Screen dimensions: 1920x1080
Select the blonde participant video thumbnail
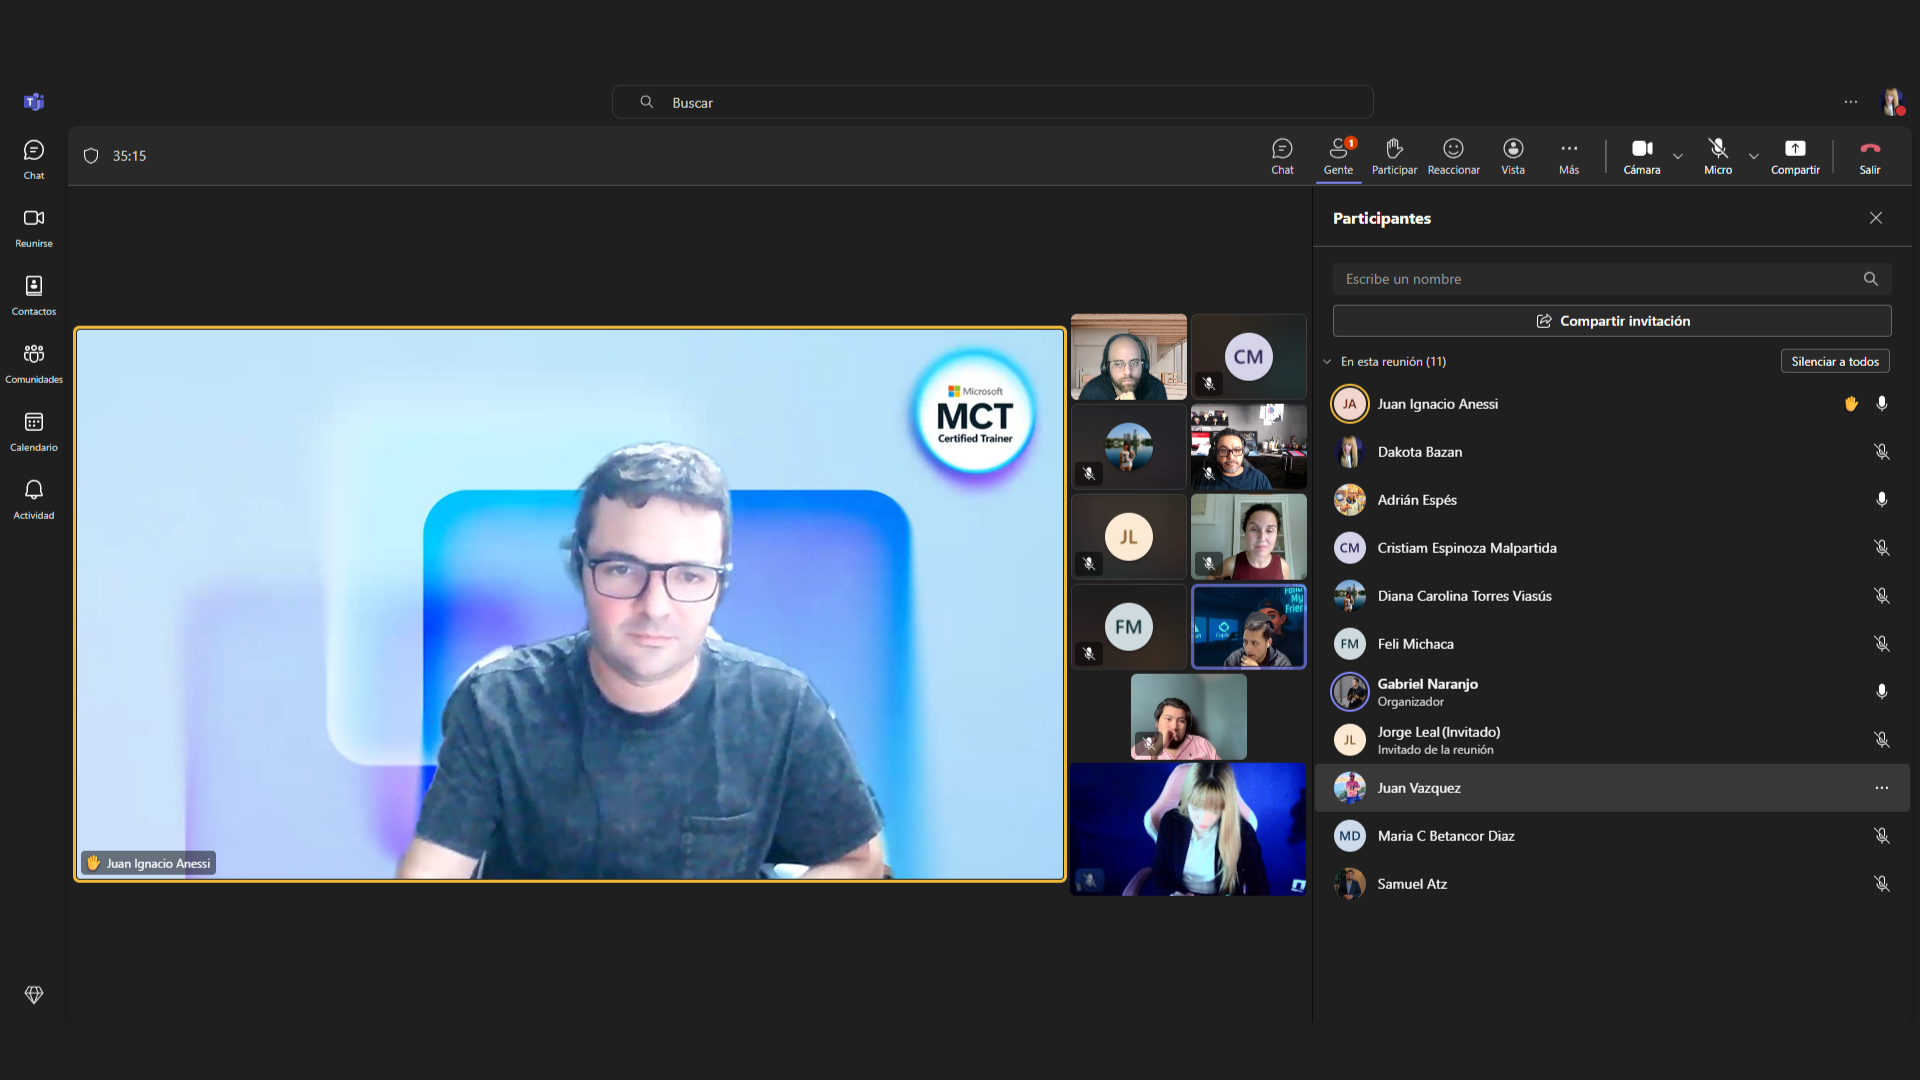coord(1188,829)
